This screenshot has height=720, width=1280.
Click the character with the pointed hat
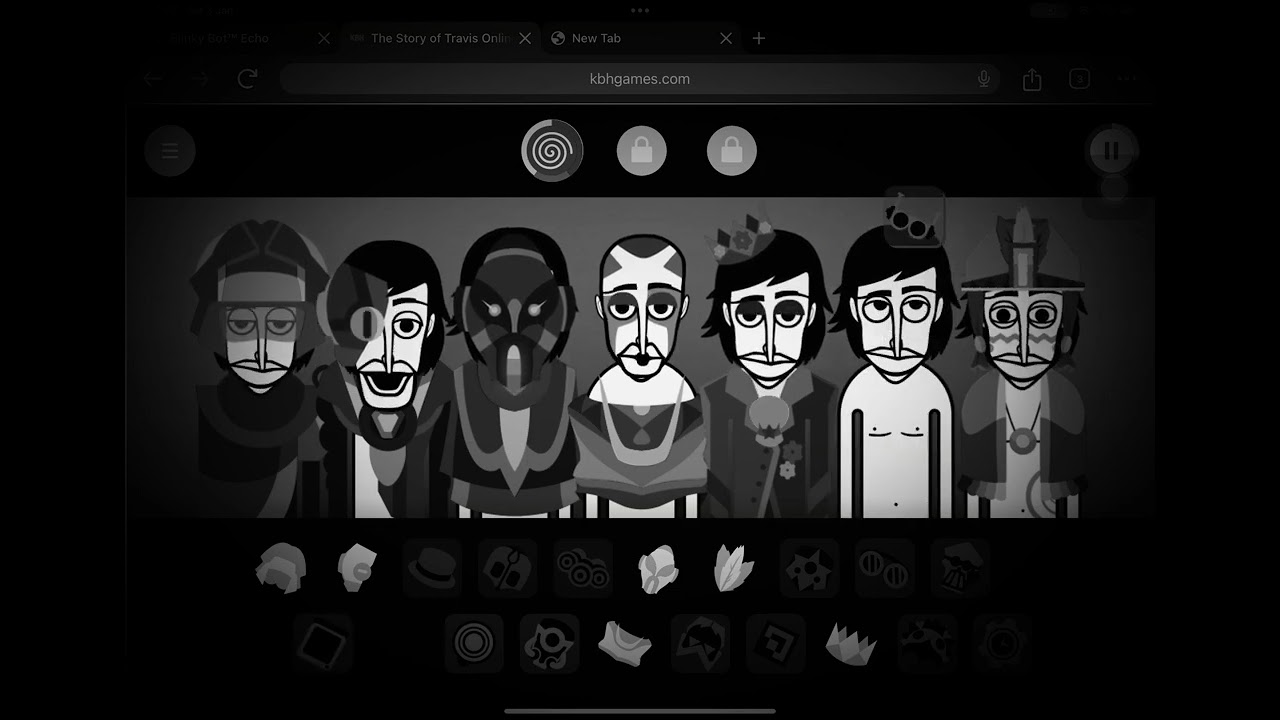point(1022,364)
